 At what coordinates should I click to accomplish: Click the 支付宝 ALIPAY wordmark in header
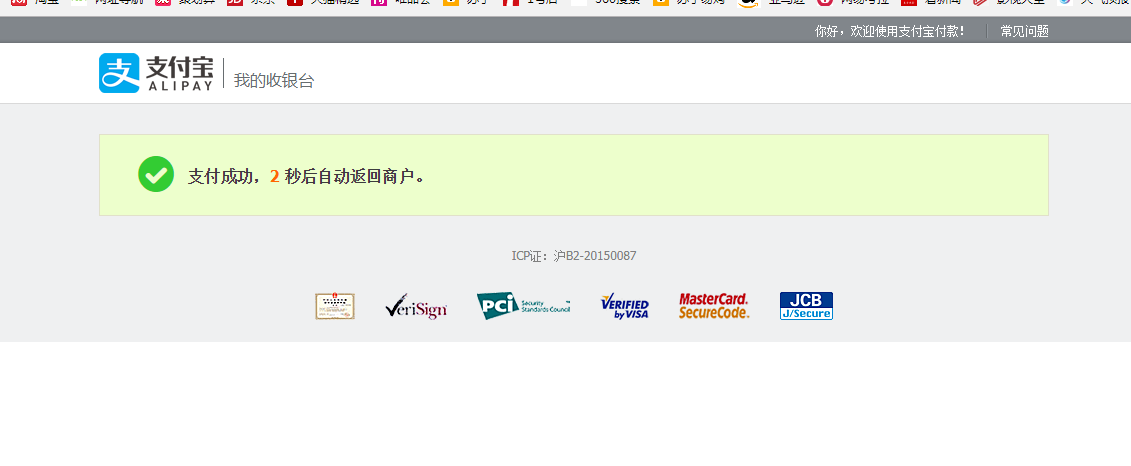click(x=180, y=73)
